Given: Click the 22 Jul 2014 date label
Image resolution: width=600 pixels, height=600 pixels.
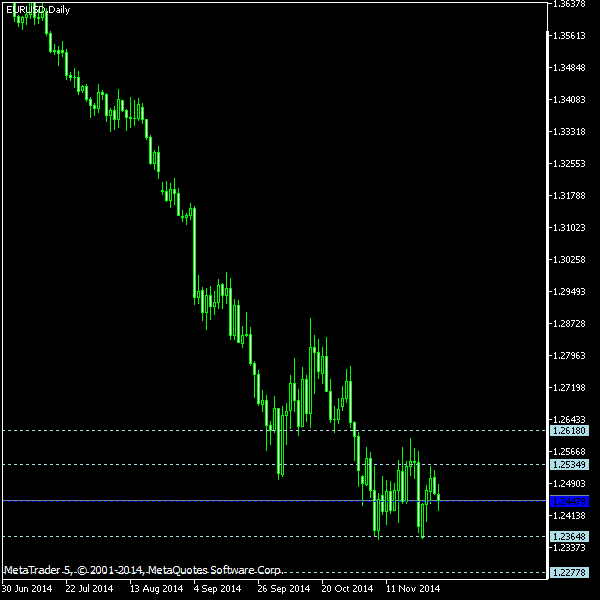Looking at the screenshot, I should point(89,589).
